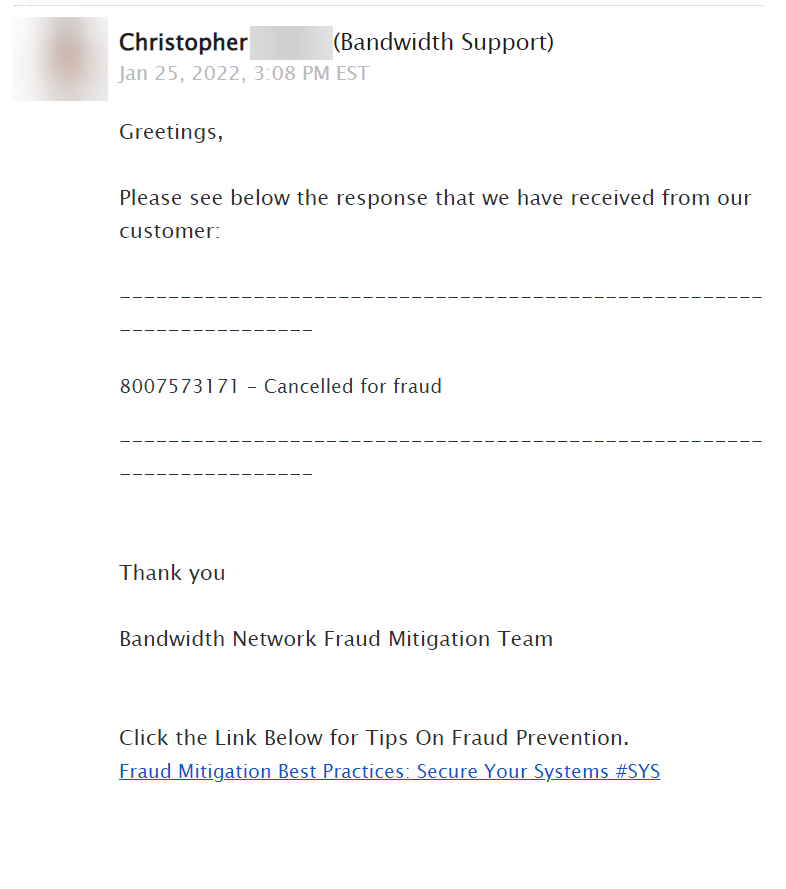Click the word 'customer:' in message

(x=170, y=231)
